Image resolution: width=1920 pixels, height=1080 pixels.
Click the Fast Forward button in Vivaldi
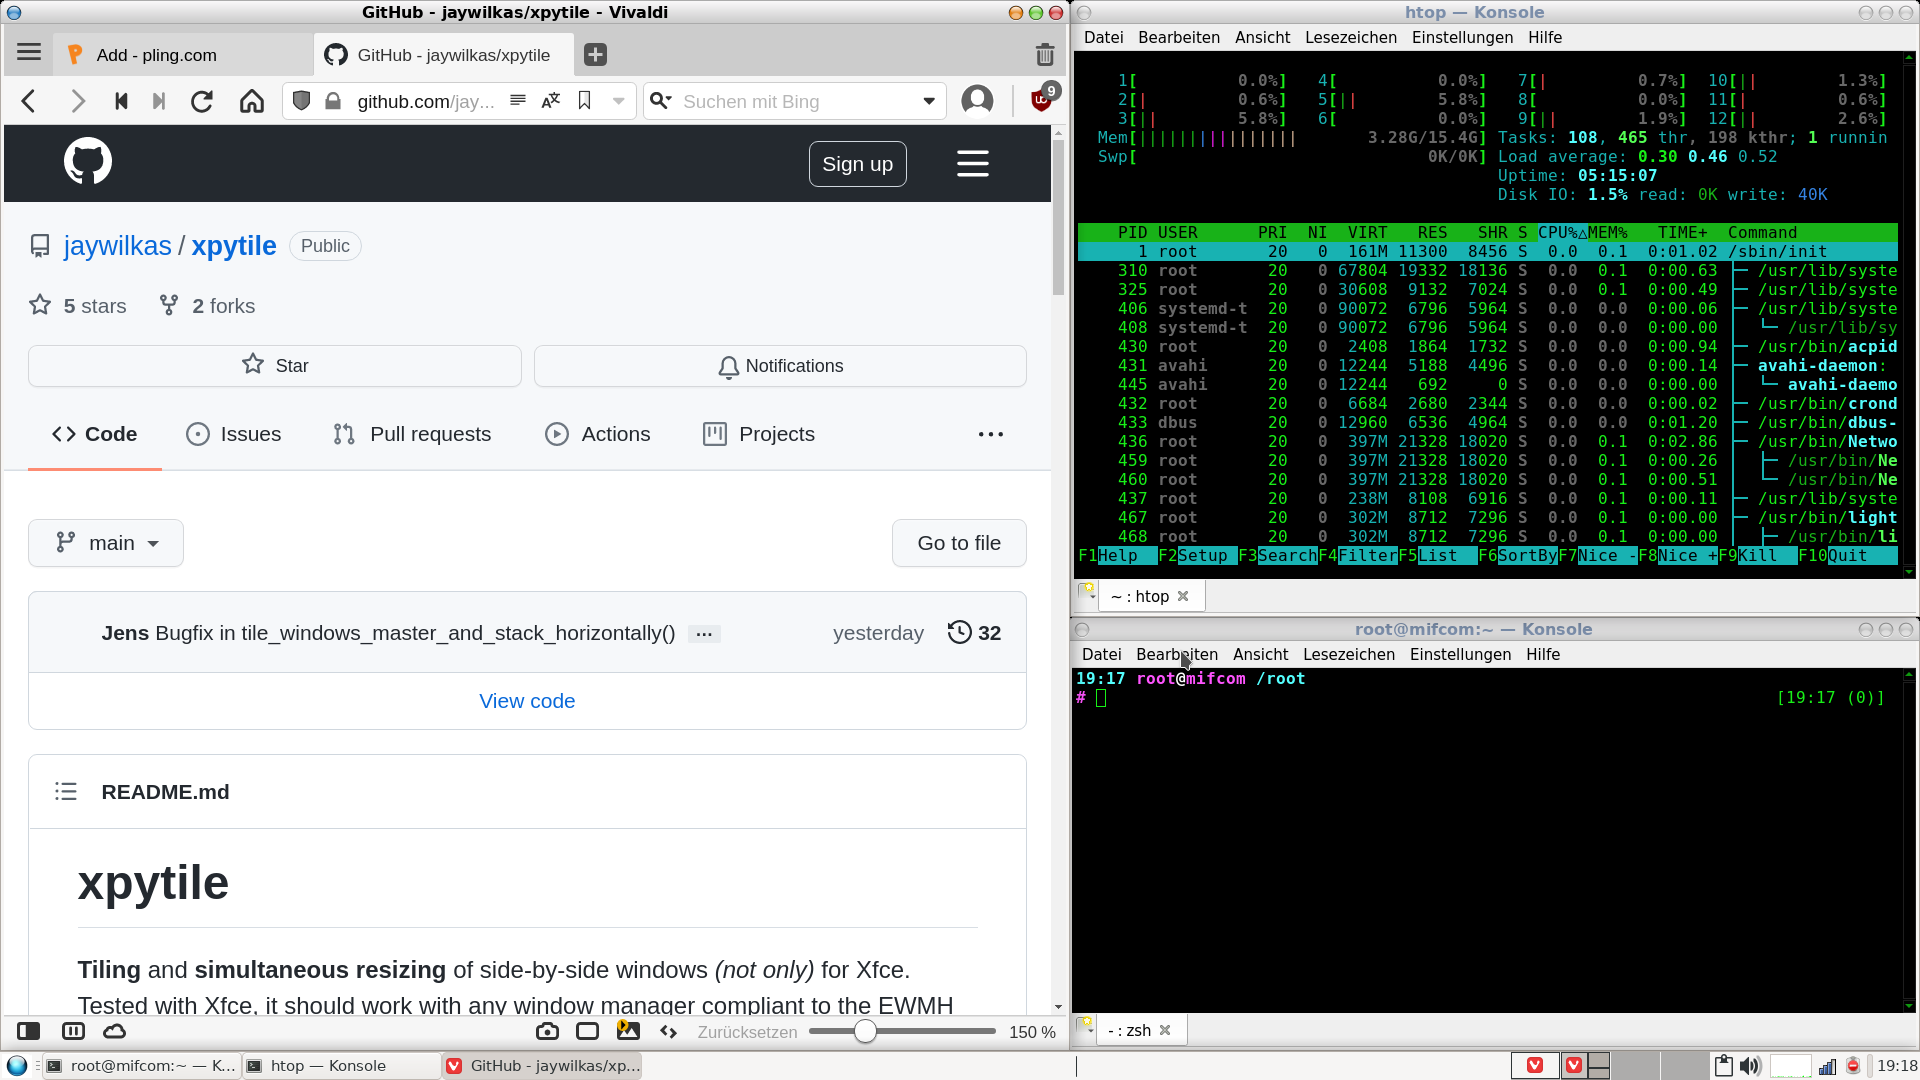[158, 101]
